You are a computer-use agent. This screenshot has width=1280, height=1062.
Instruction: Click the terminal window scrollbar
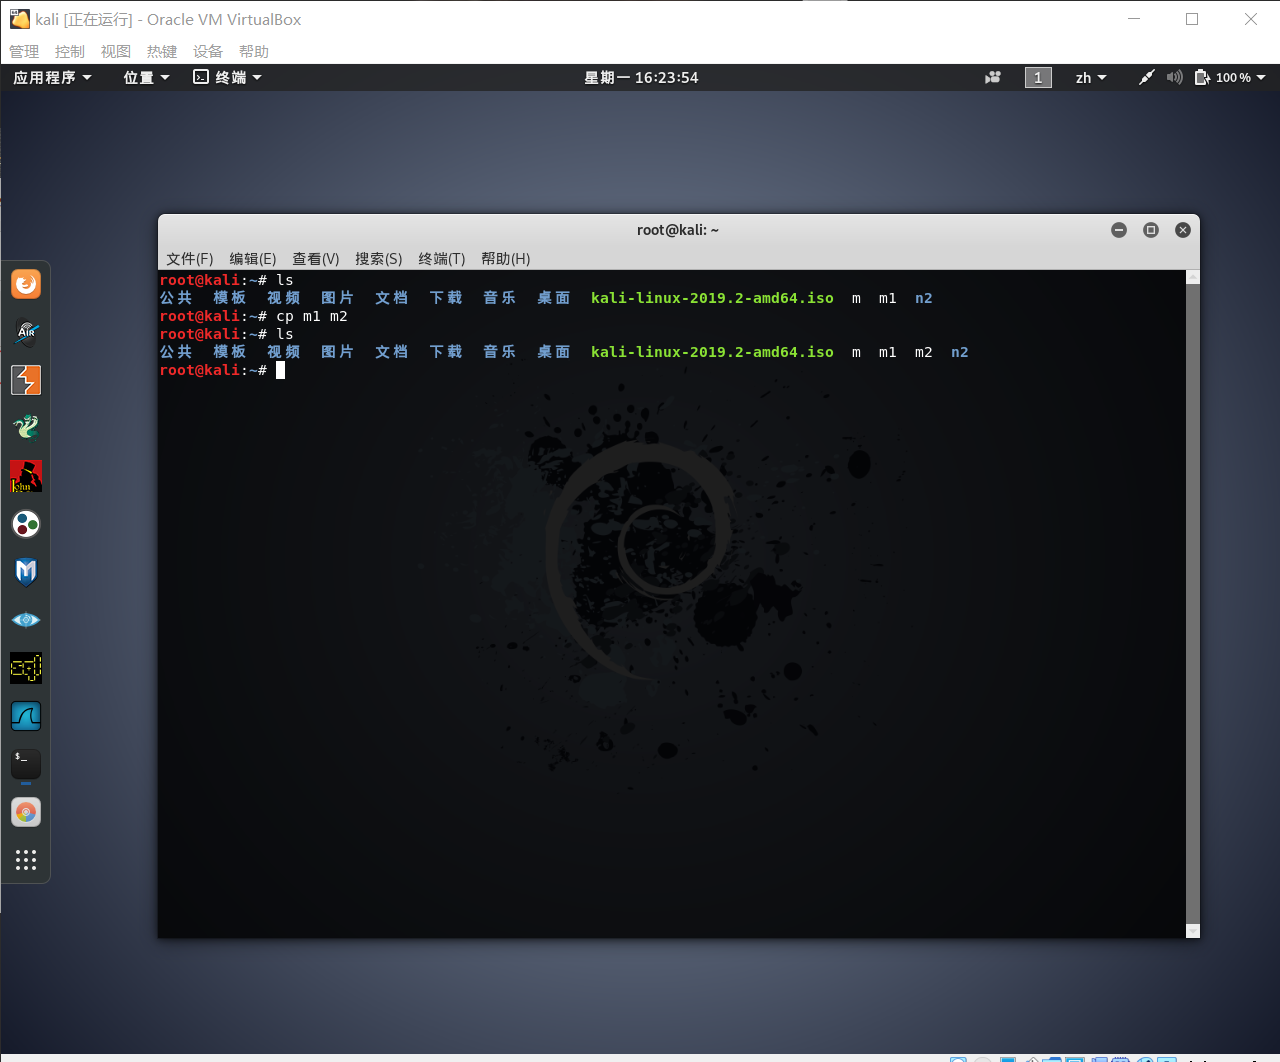1190,600
